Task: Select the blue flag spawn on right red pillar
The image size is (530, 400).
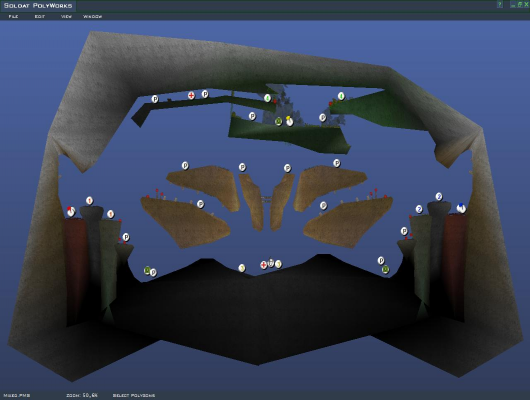Action: [461, 208]
